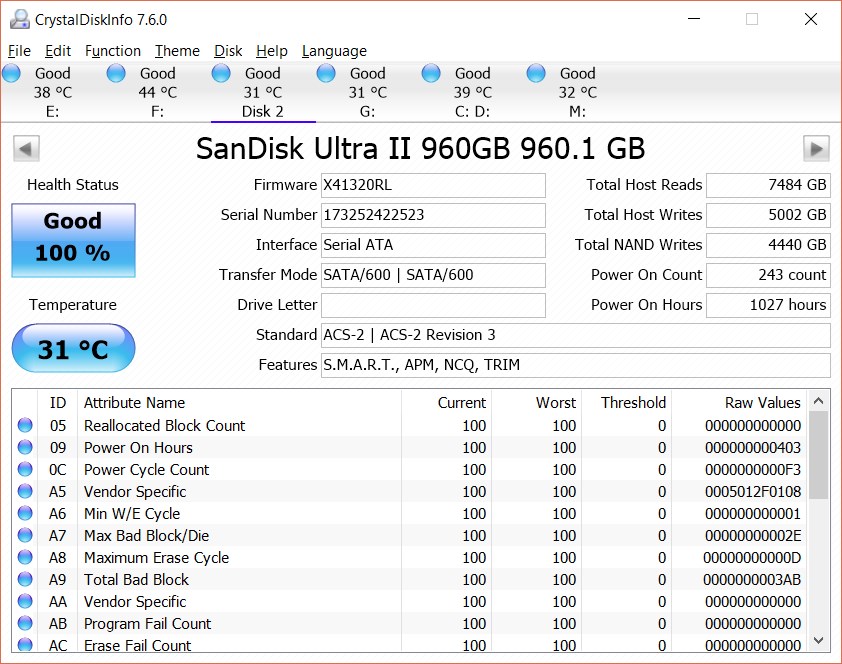Click the Serial Number field
842x664 pixels.
(433, 215)
